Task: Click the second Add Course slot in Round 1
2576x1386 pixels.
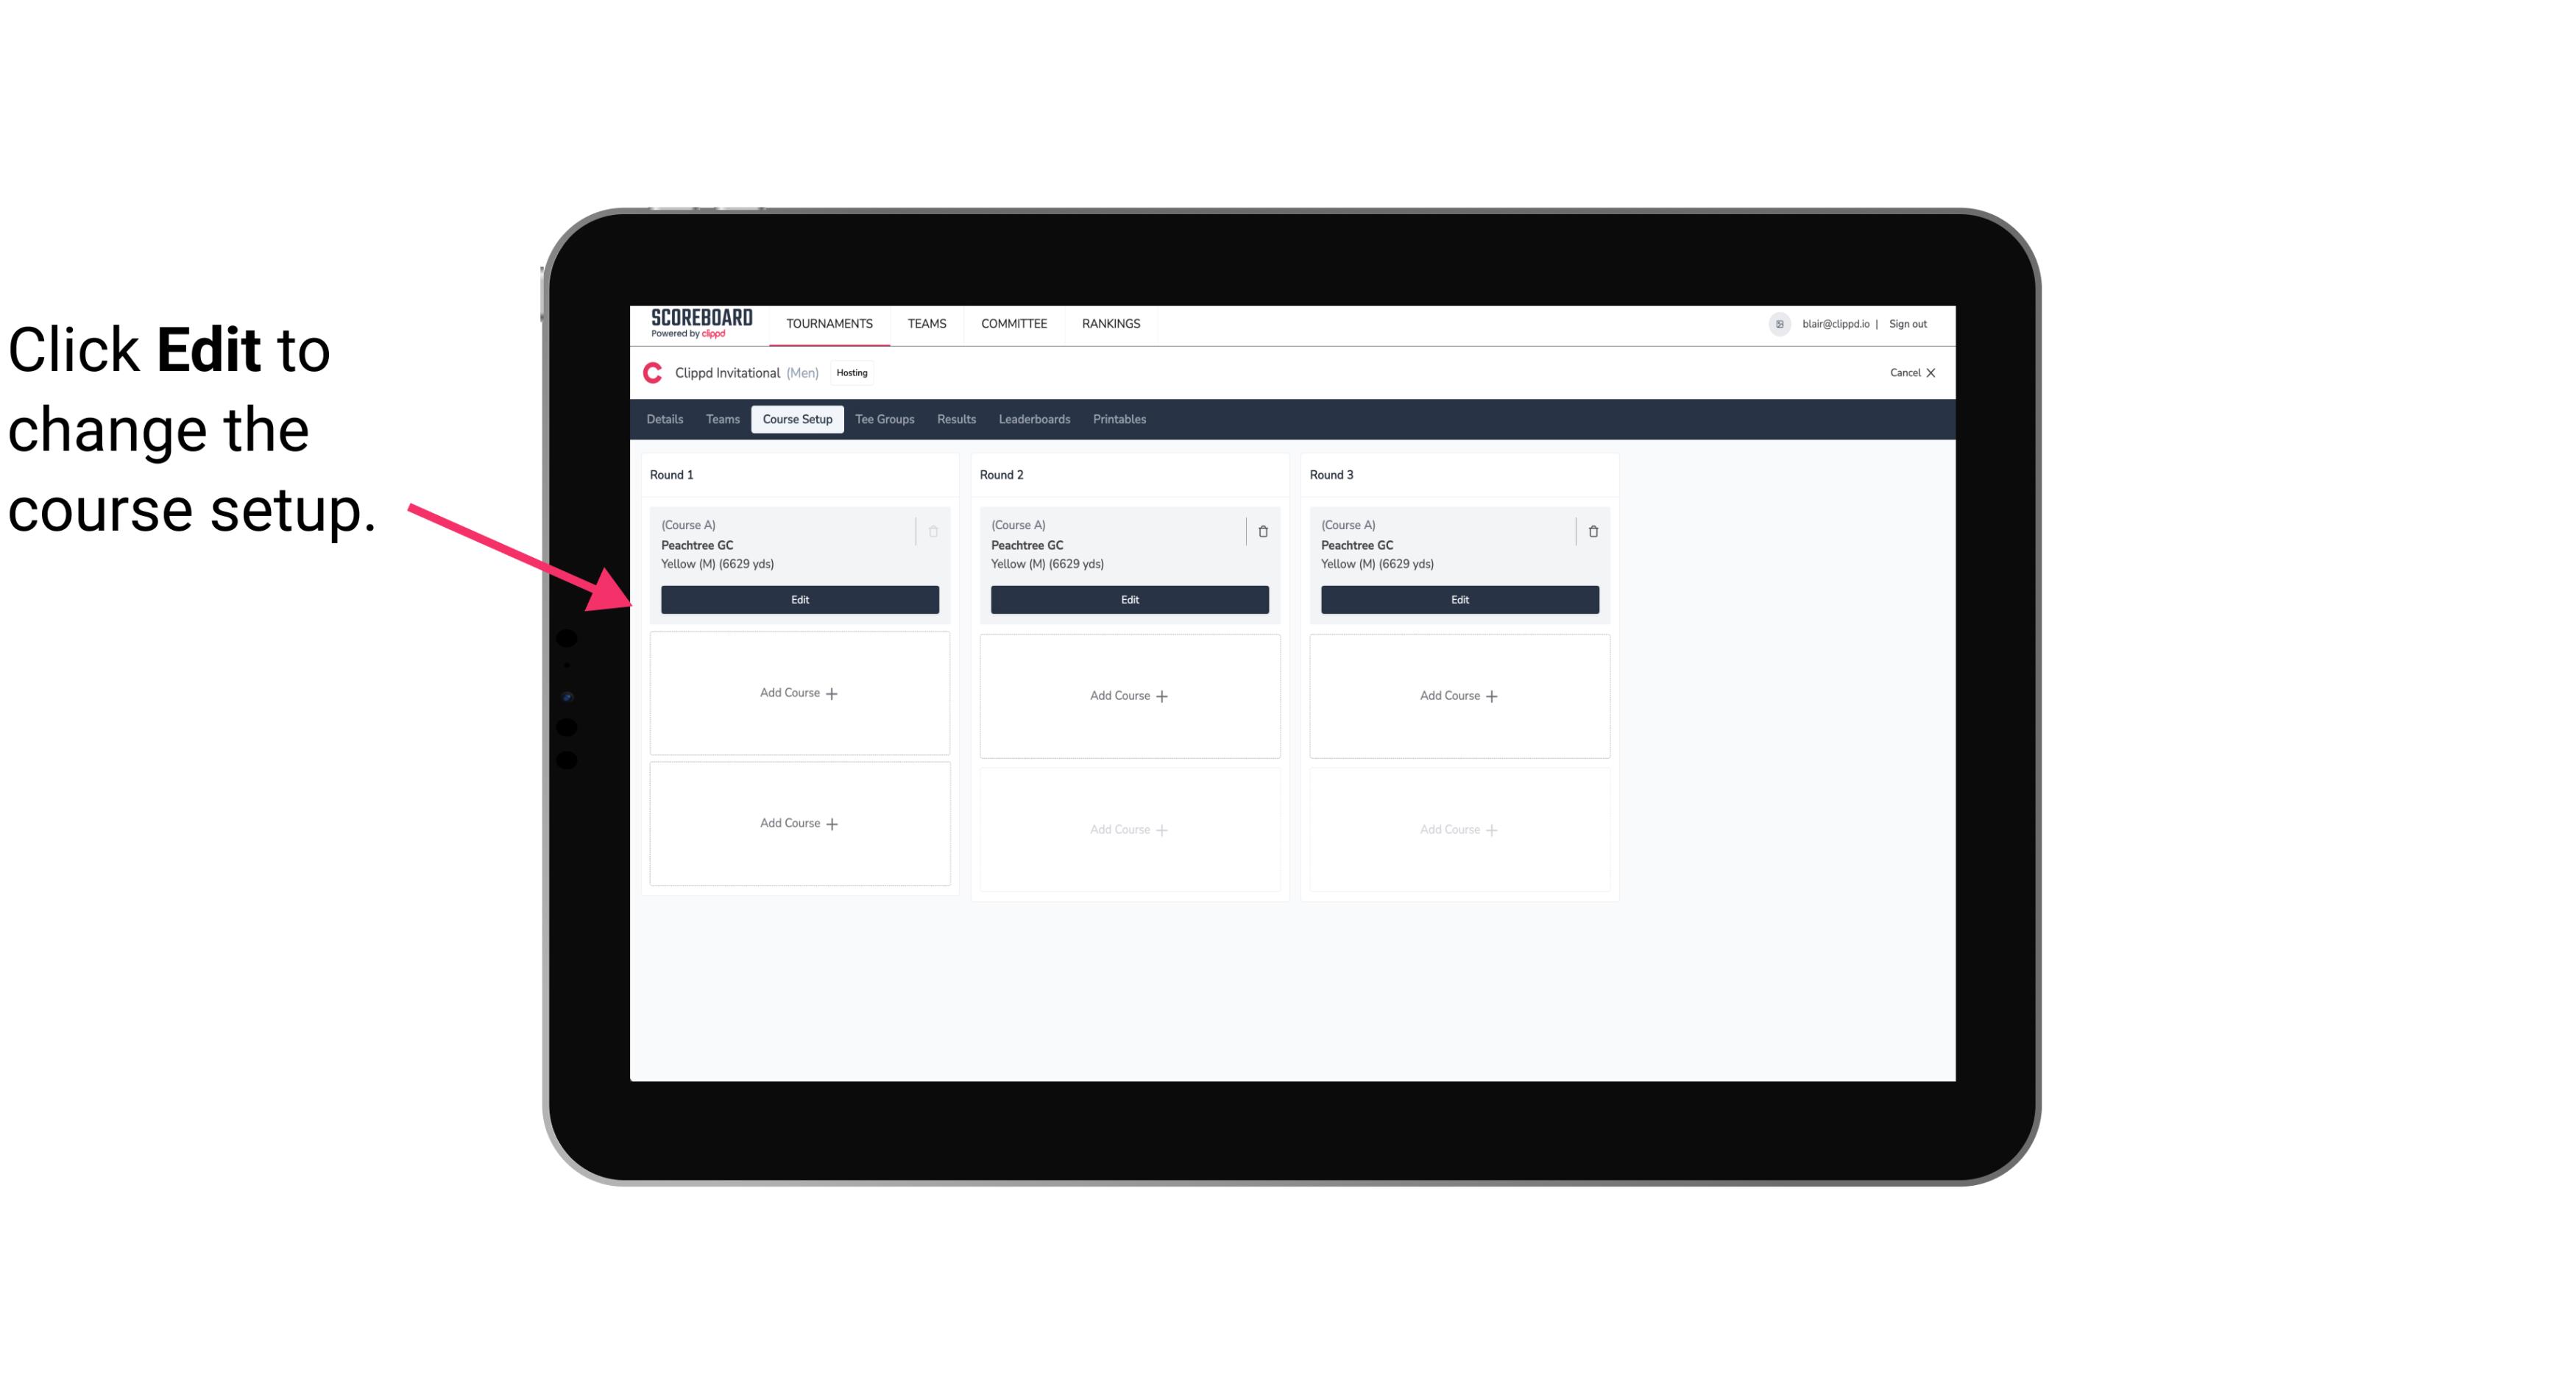Action: point(799,823)
